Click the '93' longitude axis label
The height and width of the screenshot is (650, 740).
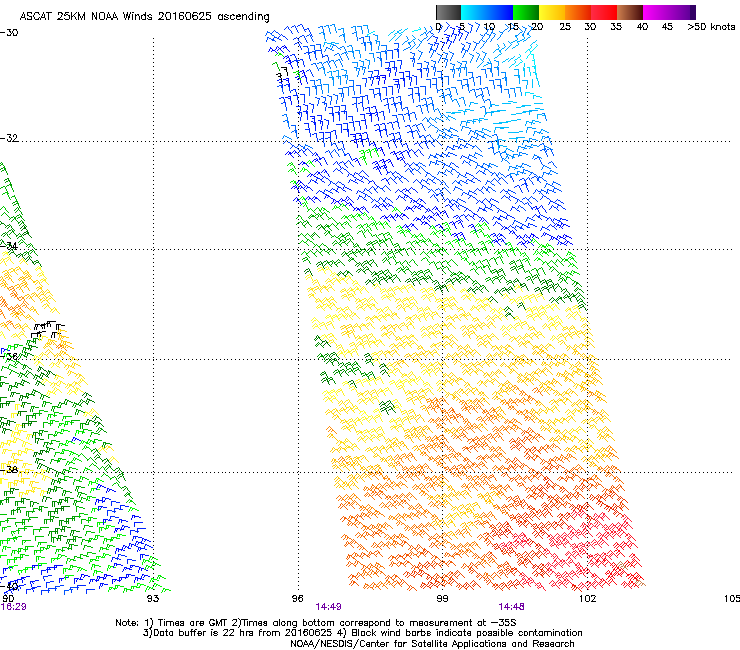tap(153, 599)
